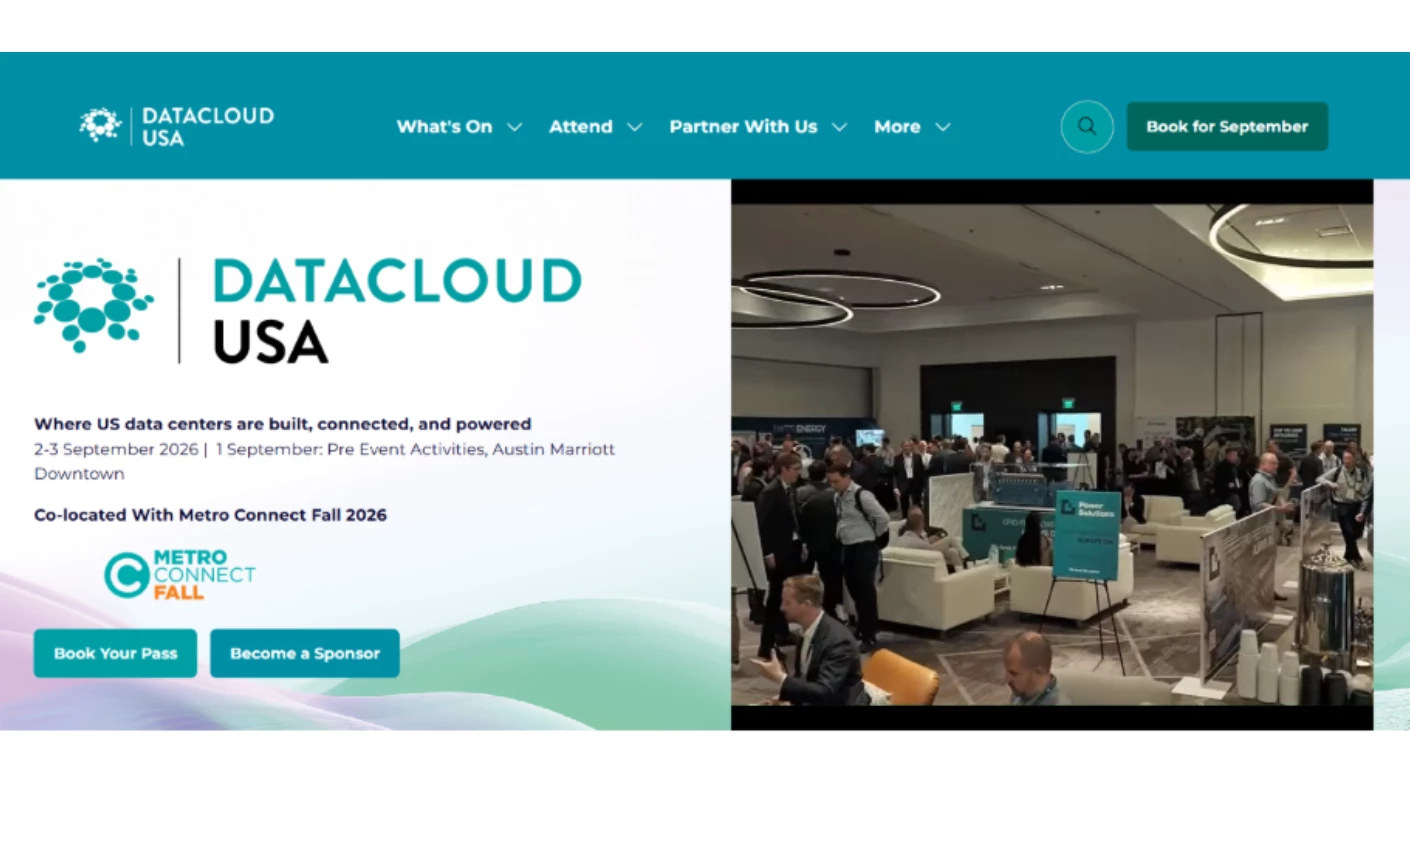The height and width of the screenshot is (846, 1410).
Task: Click the tagline about US data centers
Action: click(x=283, y=424)
